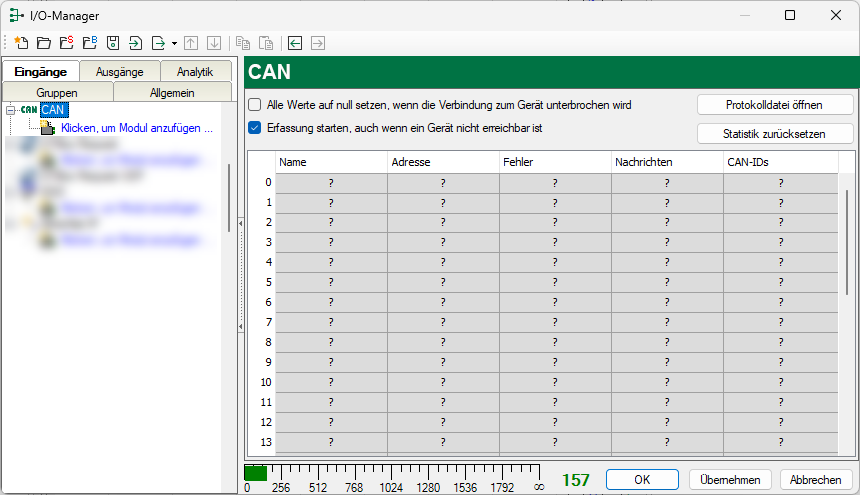Image resolution: width=860 pixels, height=495 pixels.
Task: Click the Fehler column header
Action: coord(555,162)
